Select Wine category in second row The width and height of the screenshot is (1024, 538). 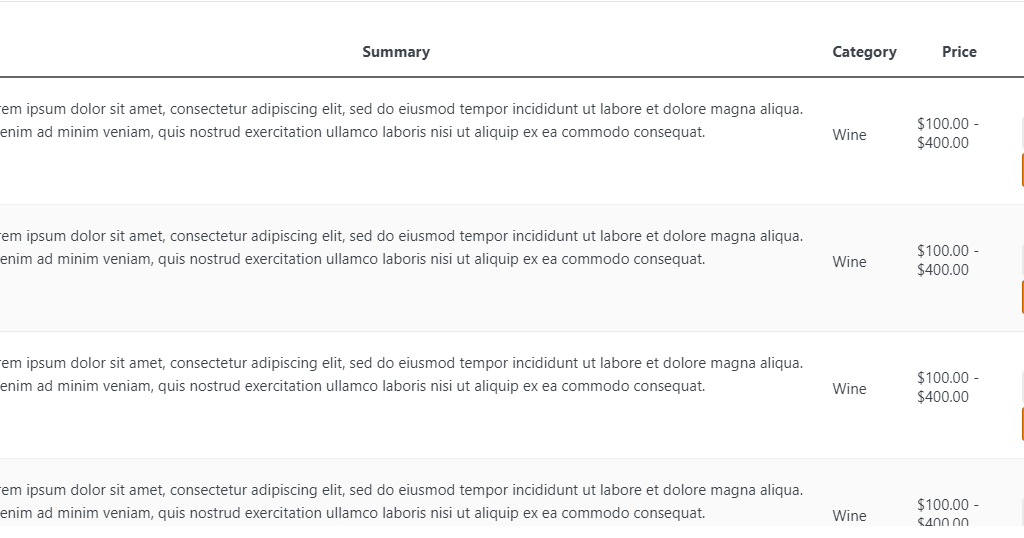click(x=849, y=262)
